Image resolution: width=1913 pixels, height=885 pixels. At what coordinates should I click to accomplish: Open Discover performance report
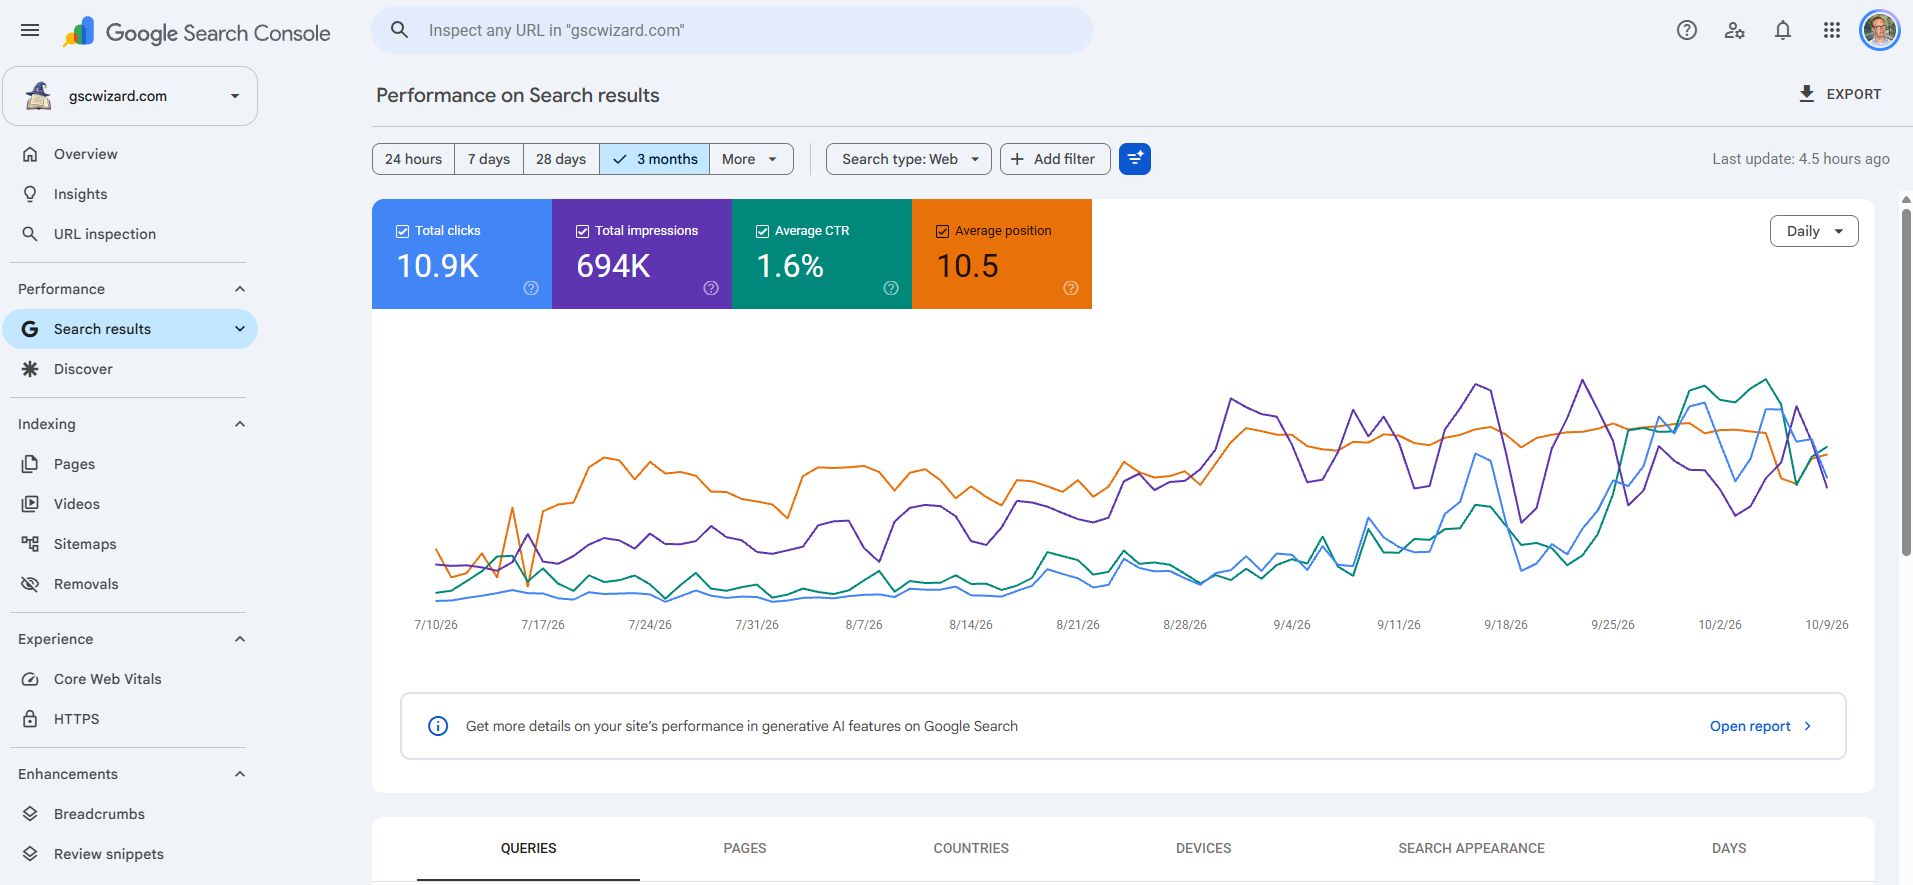(x=130, y=369)
